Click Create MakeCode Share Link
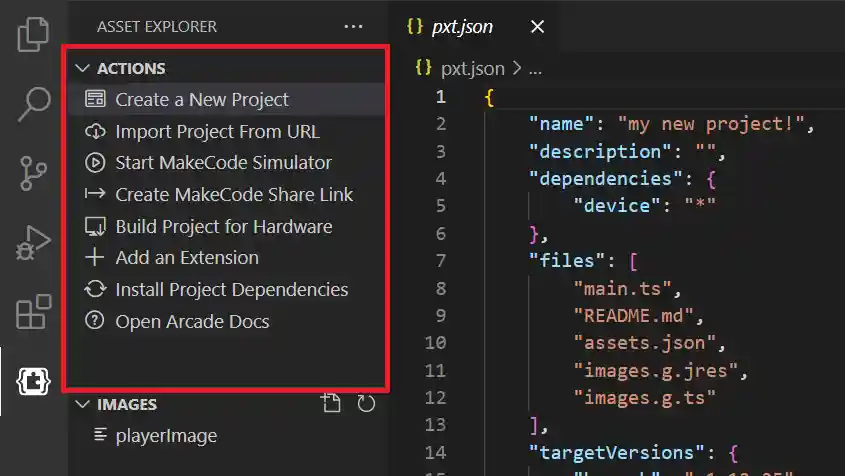Screen dimensions: 845x476 225,195
